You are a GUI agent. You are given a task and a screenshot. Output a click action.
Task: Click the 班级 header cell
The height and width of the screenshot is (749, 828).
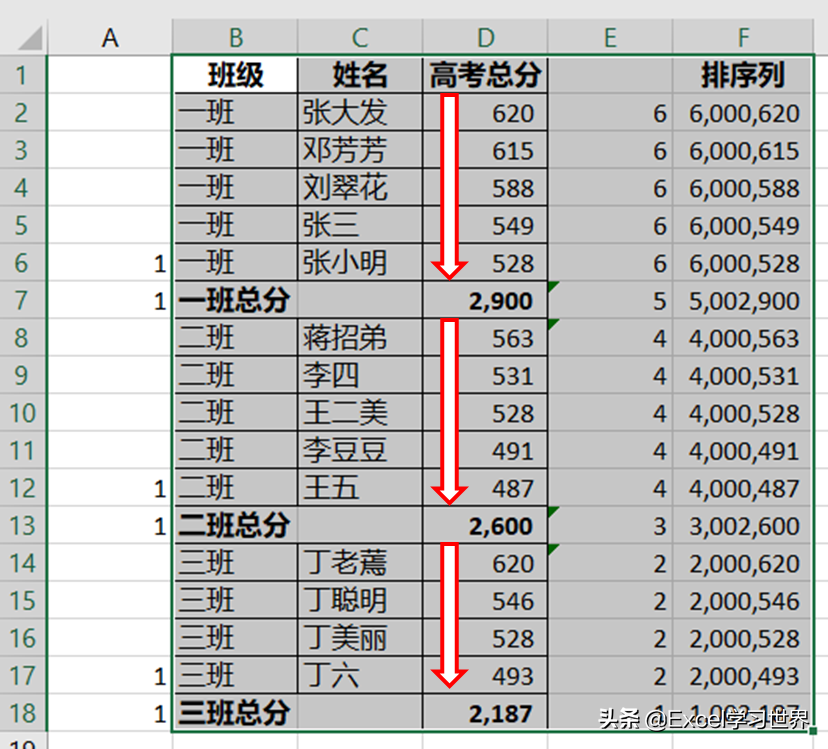coord(235,75)
